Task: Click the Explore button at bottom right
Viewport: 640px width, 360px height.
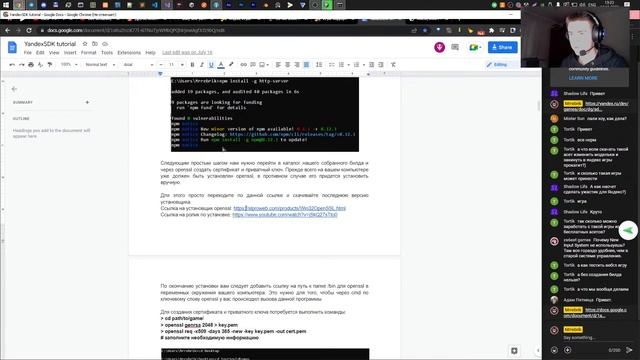Action: click(514, 350)
